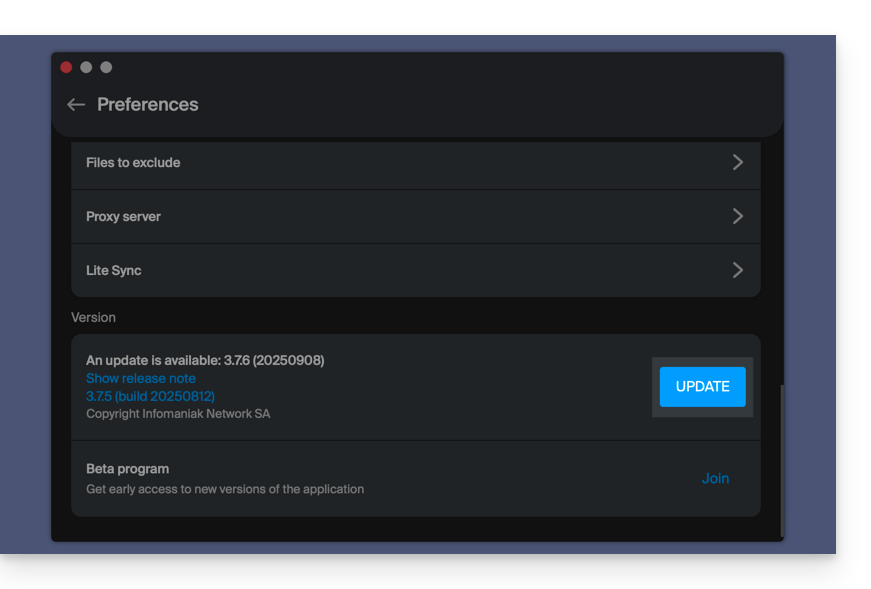
Task: Open Lite Sync via its chevron
Action: click(x=737, y=270)
